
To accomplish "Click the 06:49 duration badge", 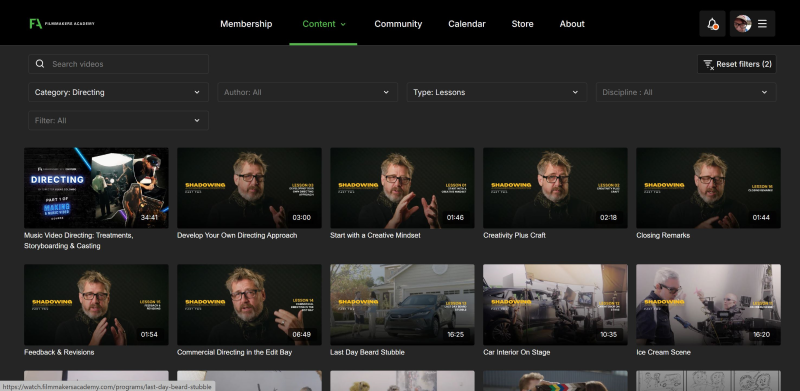I will tap(302, 334).
